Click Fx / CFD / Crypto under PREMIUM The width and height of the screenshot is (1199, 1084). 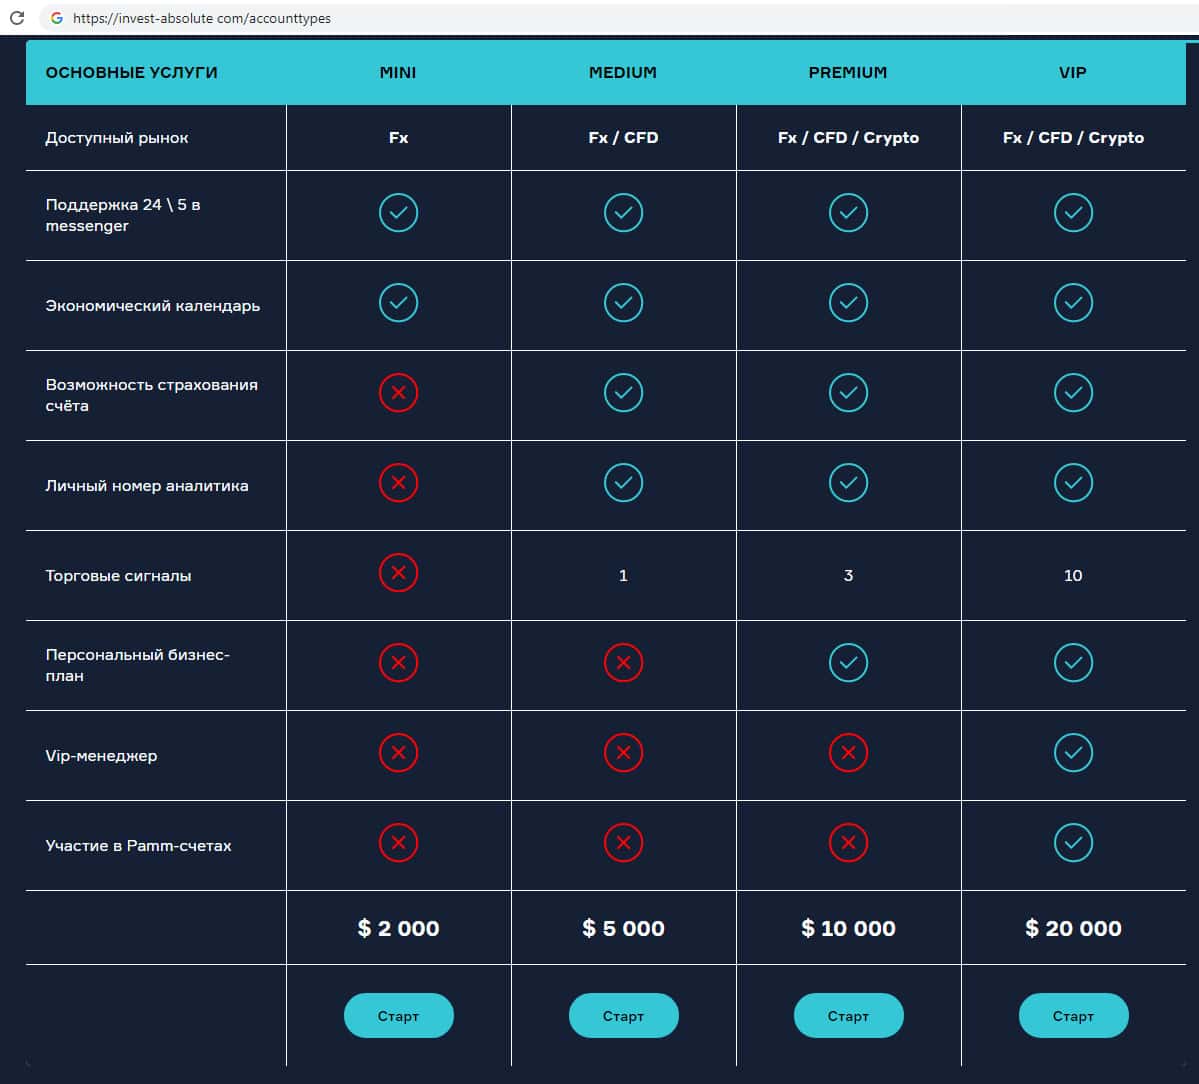point(848,138)
